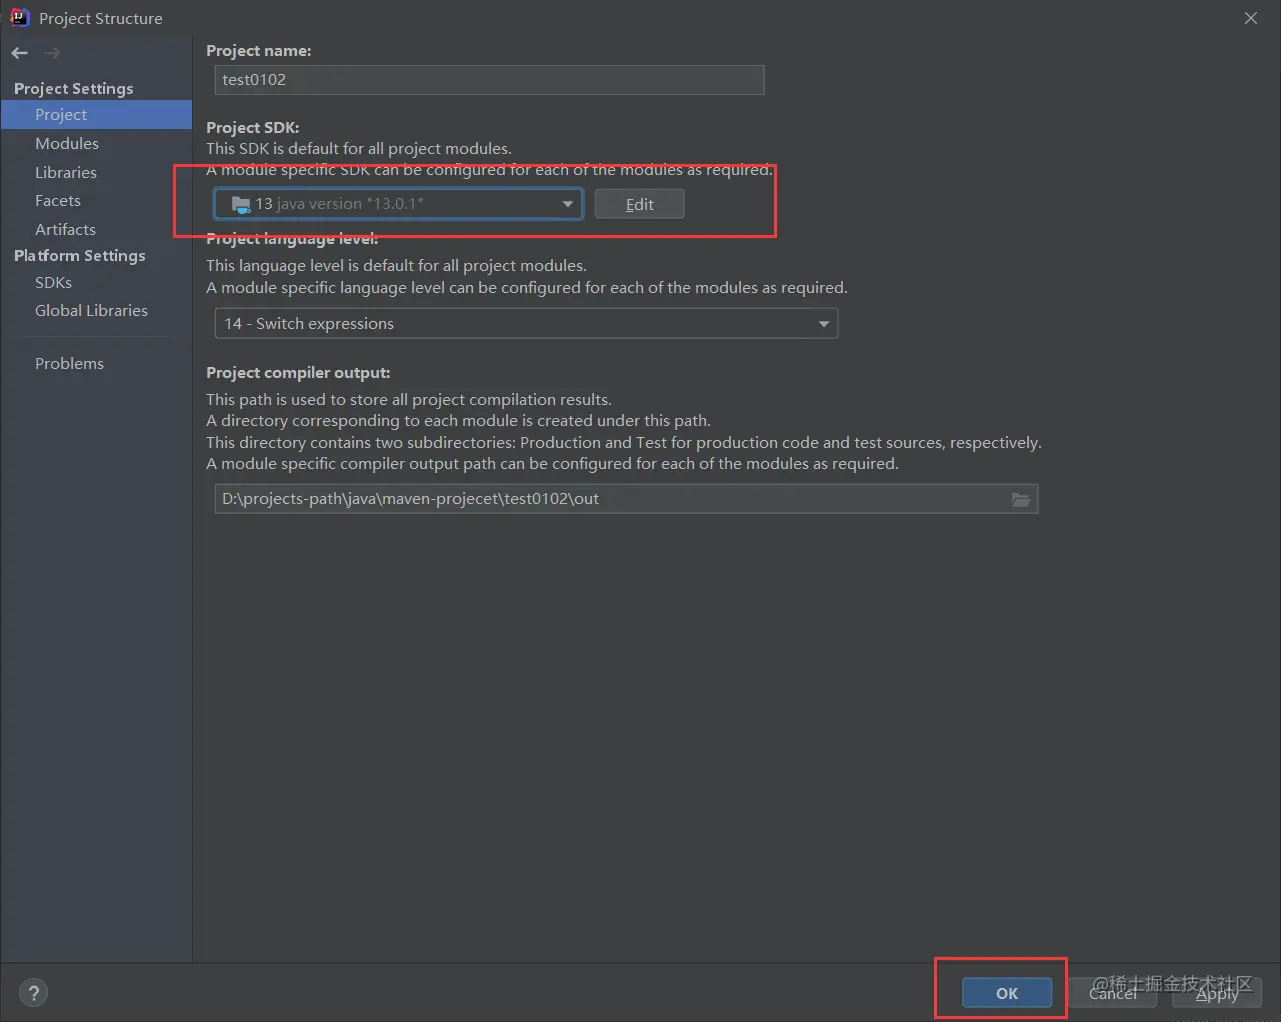The width and height of the screenshot is (1281, 1022).
Task: Click the Platform Settings section header
Action: click(x=80, y=256)
